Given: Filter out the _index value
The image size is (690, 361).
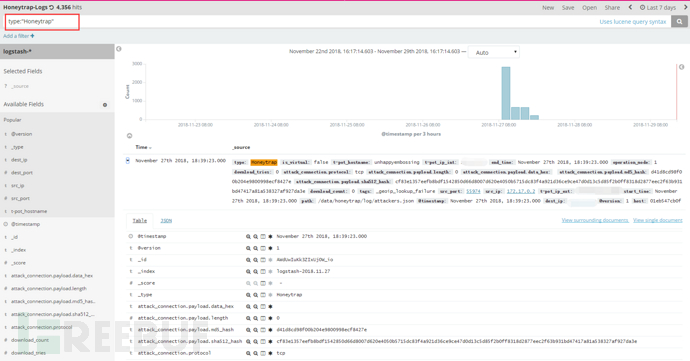Looking at the screenshot, I should 255,272.
